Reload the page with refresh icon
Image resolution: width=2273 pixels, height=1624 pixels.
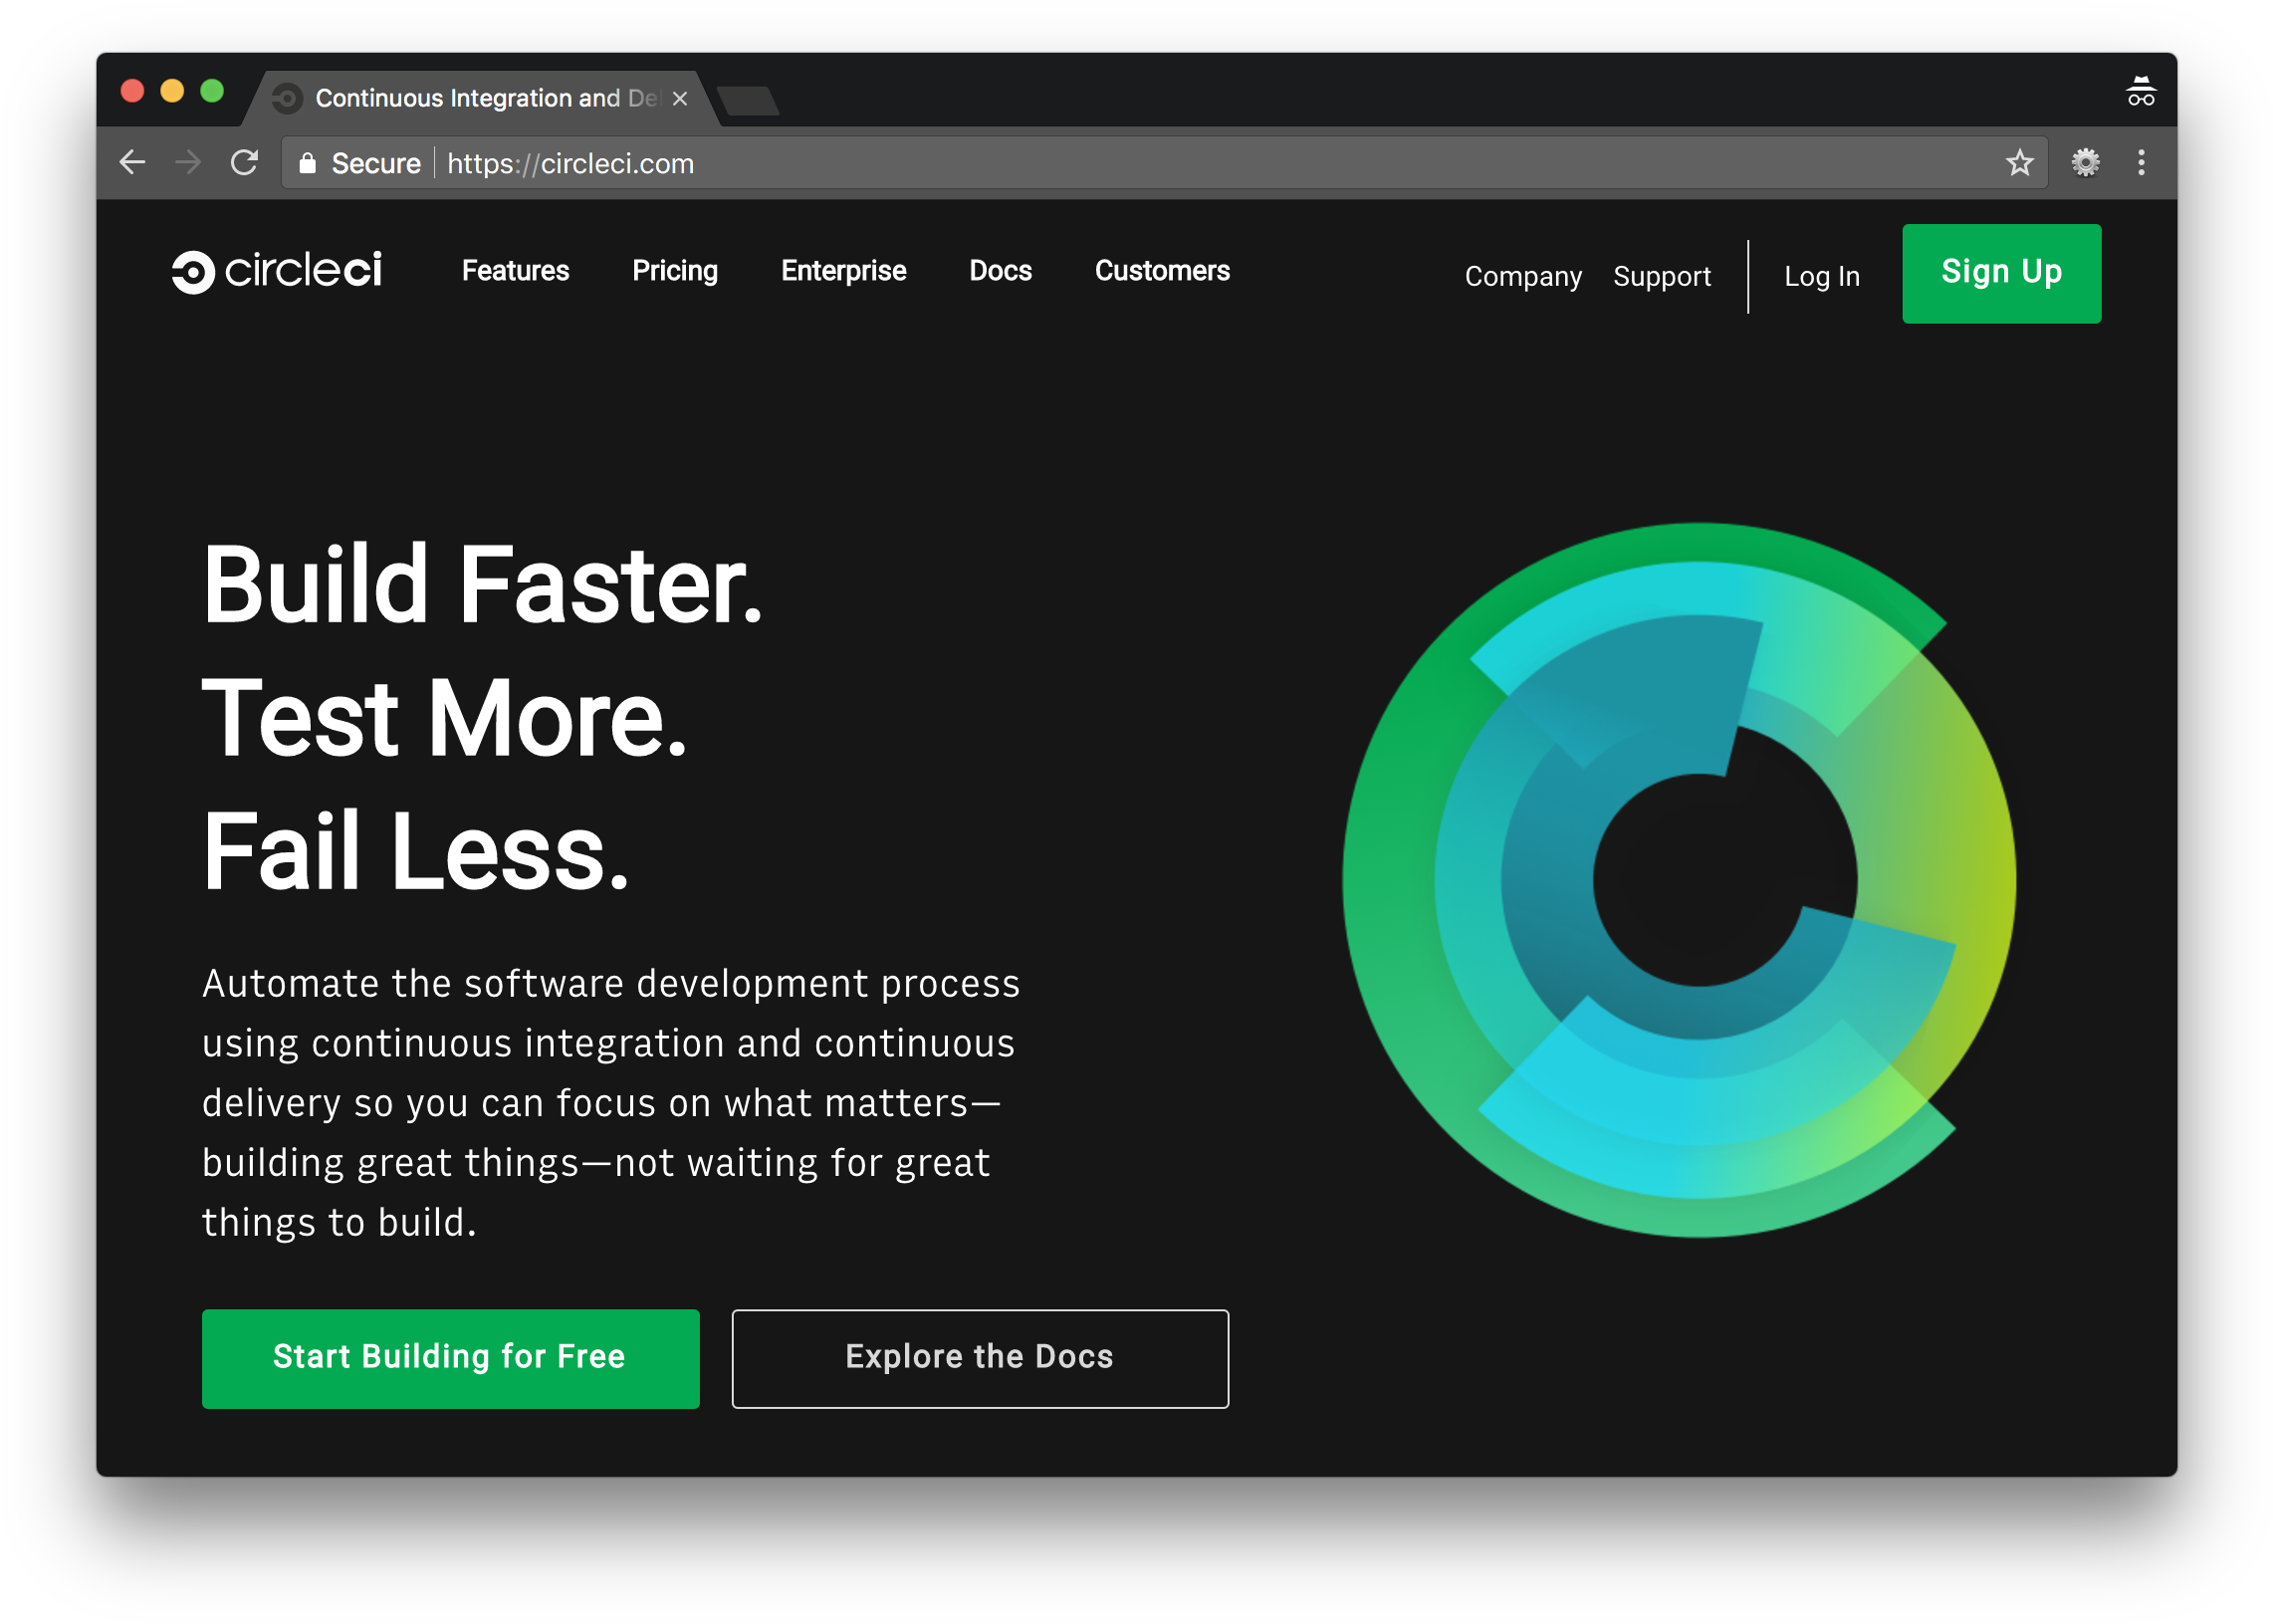coord(244,162)
